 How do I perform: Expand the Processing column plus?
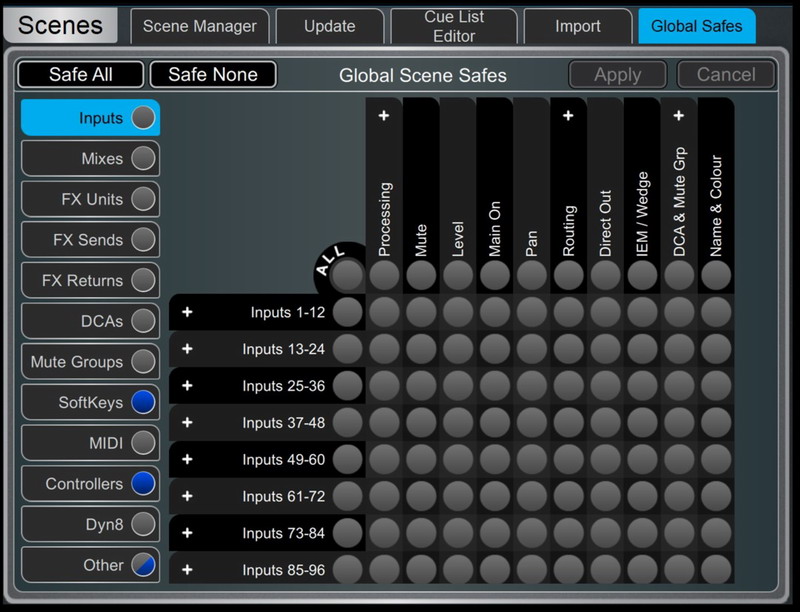pyautogui.click(x=384, y=116)
